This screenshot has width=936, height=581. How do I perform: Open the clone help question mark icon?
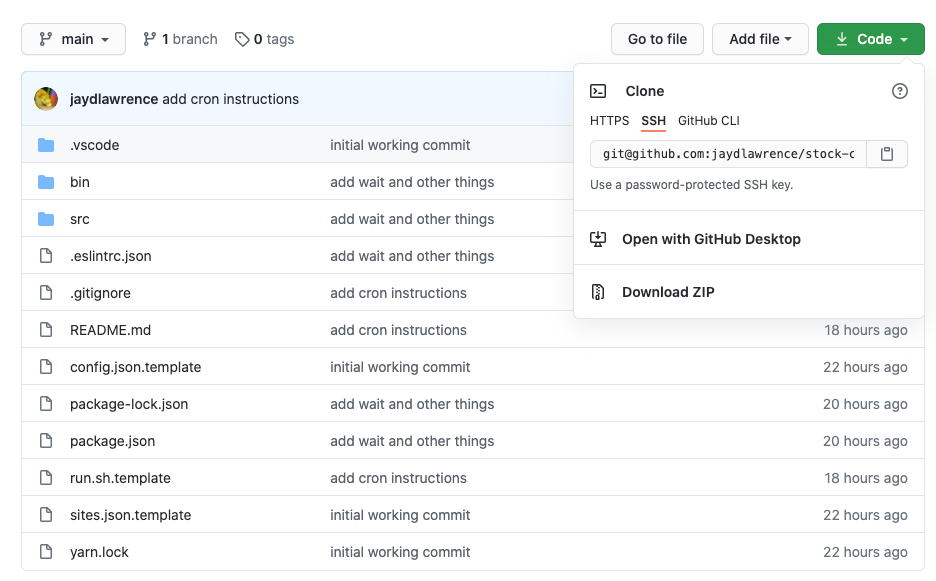pyautogui.click(x=900, y=91)
